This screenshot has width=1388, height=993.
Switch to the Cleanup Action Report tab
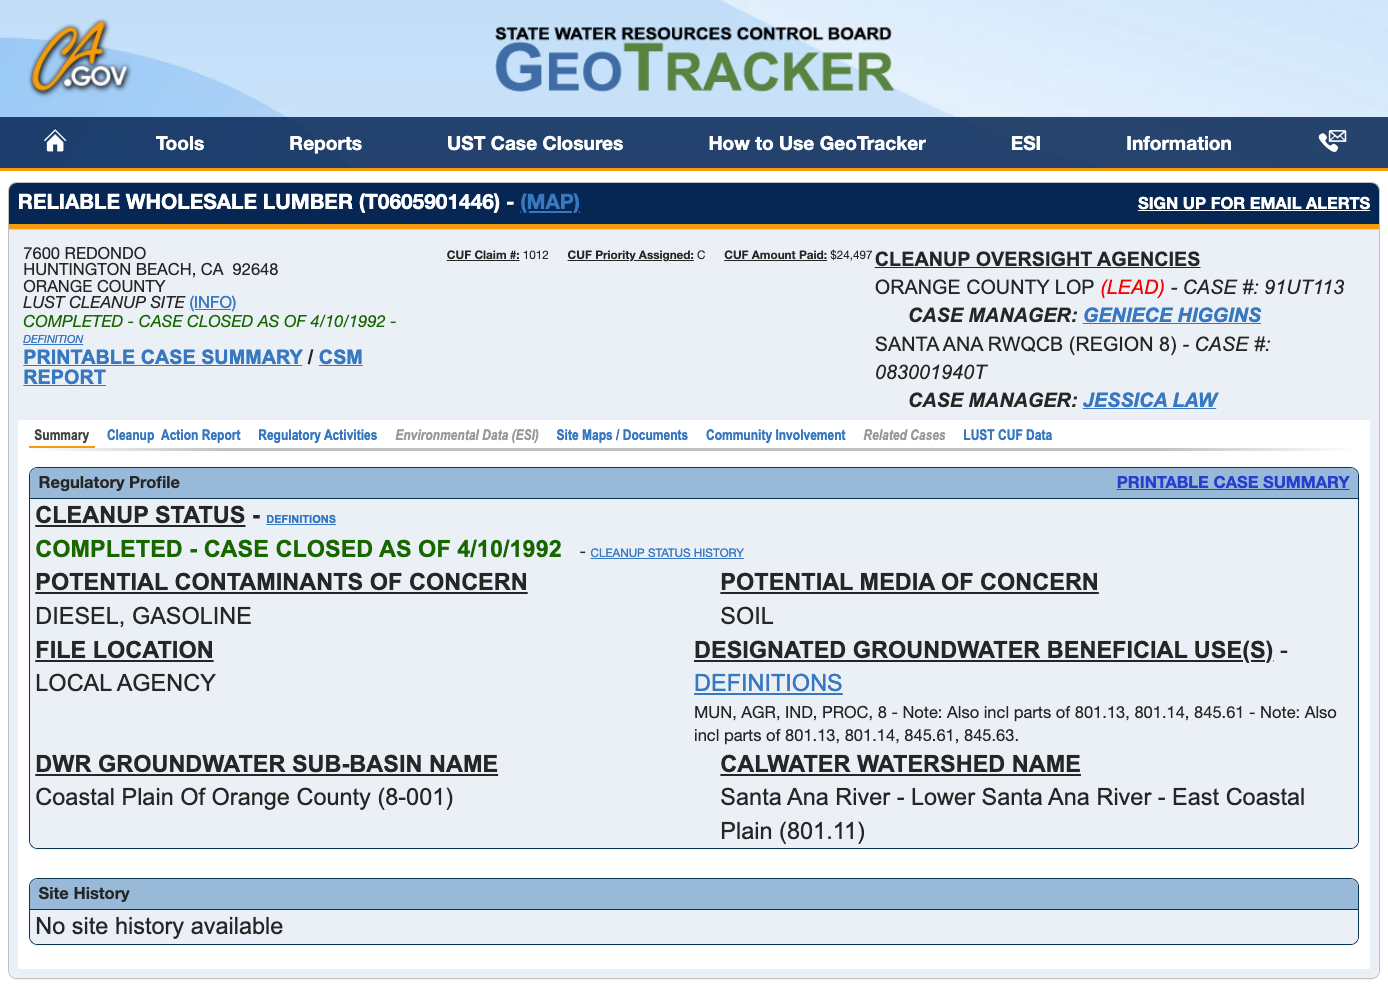pyautogui.click(x=173, y=435)
